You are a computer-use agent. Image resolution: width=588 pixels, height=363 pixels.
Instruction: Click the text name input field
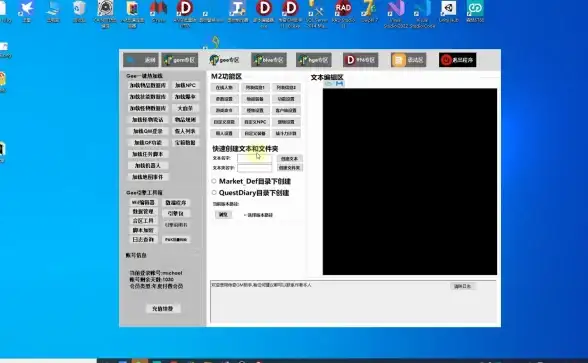click(255, 158)
